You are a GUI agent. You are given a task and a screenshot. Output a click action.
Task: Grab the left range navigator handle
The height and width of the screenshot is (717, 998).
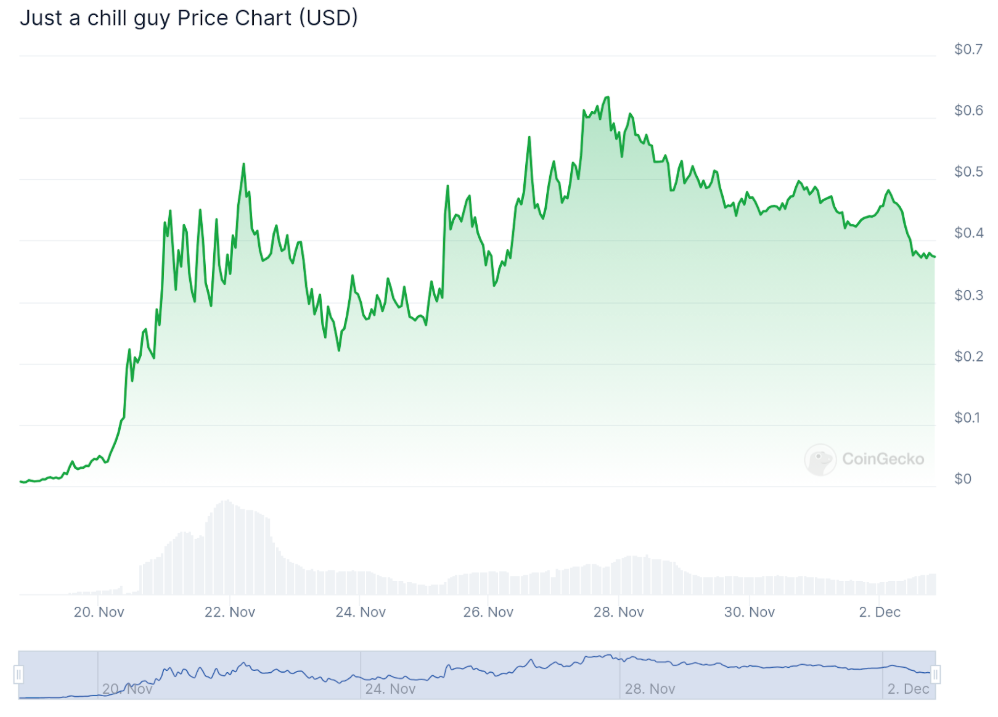(x=19, y=674)
